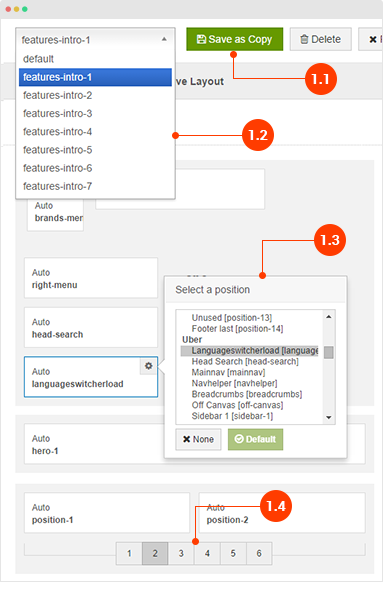Click the position list scrollbar thumb
383x592 pixels.
(329, 352)
